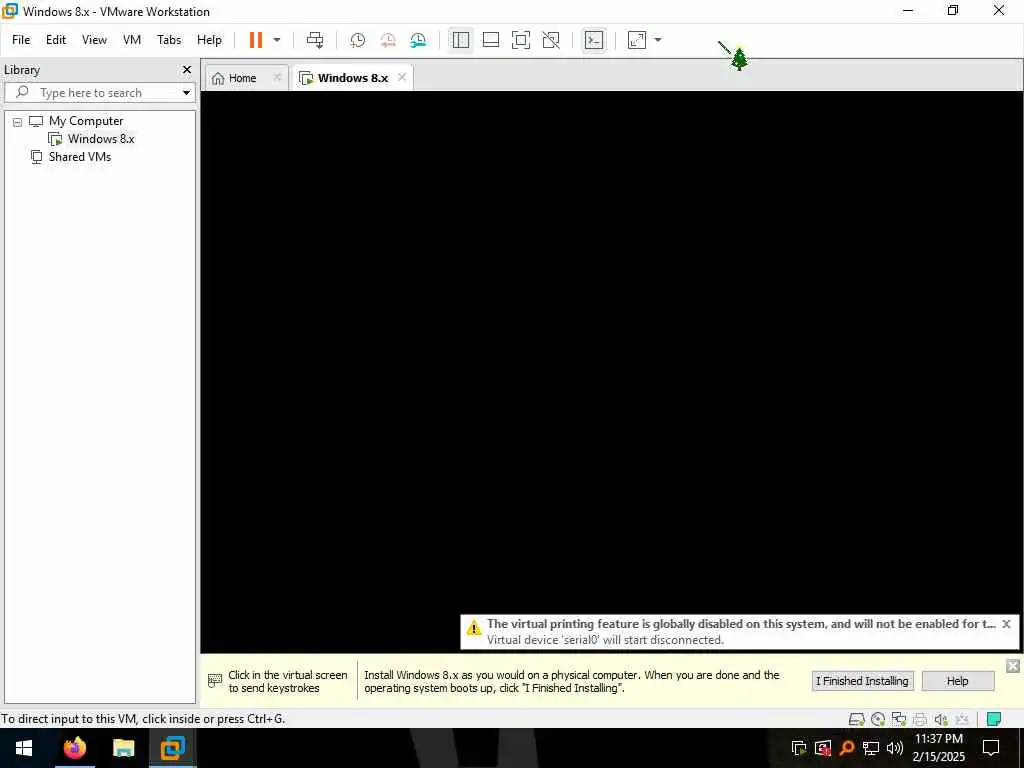The image size is (1024, 768).
Task: Select Windows 8.x in library tree
Action: (x=101, y=138)
